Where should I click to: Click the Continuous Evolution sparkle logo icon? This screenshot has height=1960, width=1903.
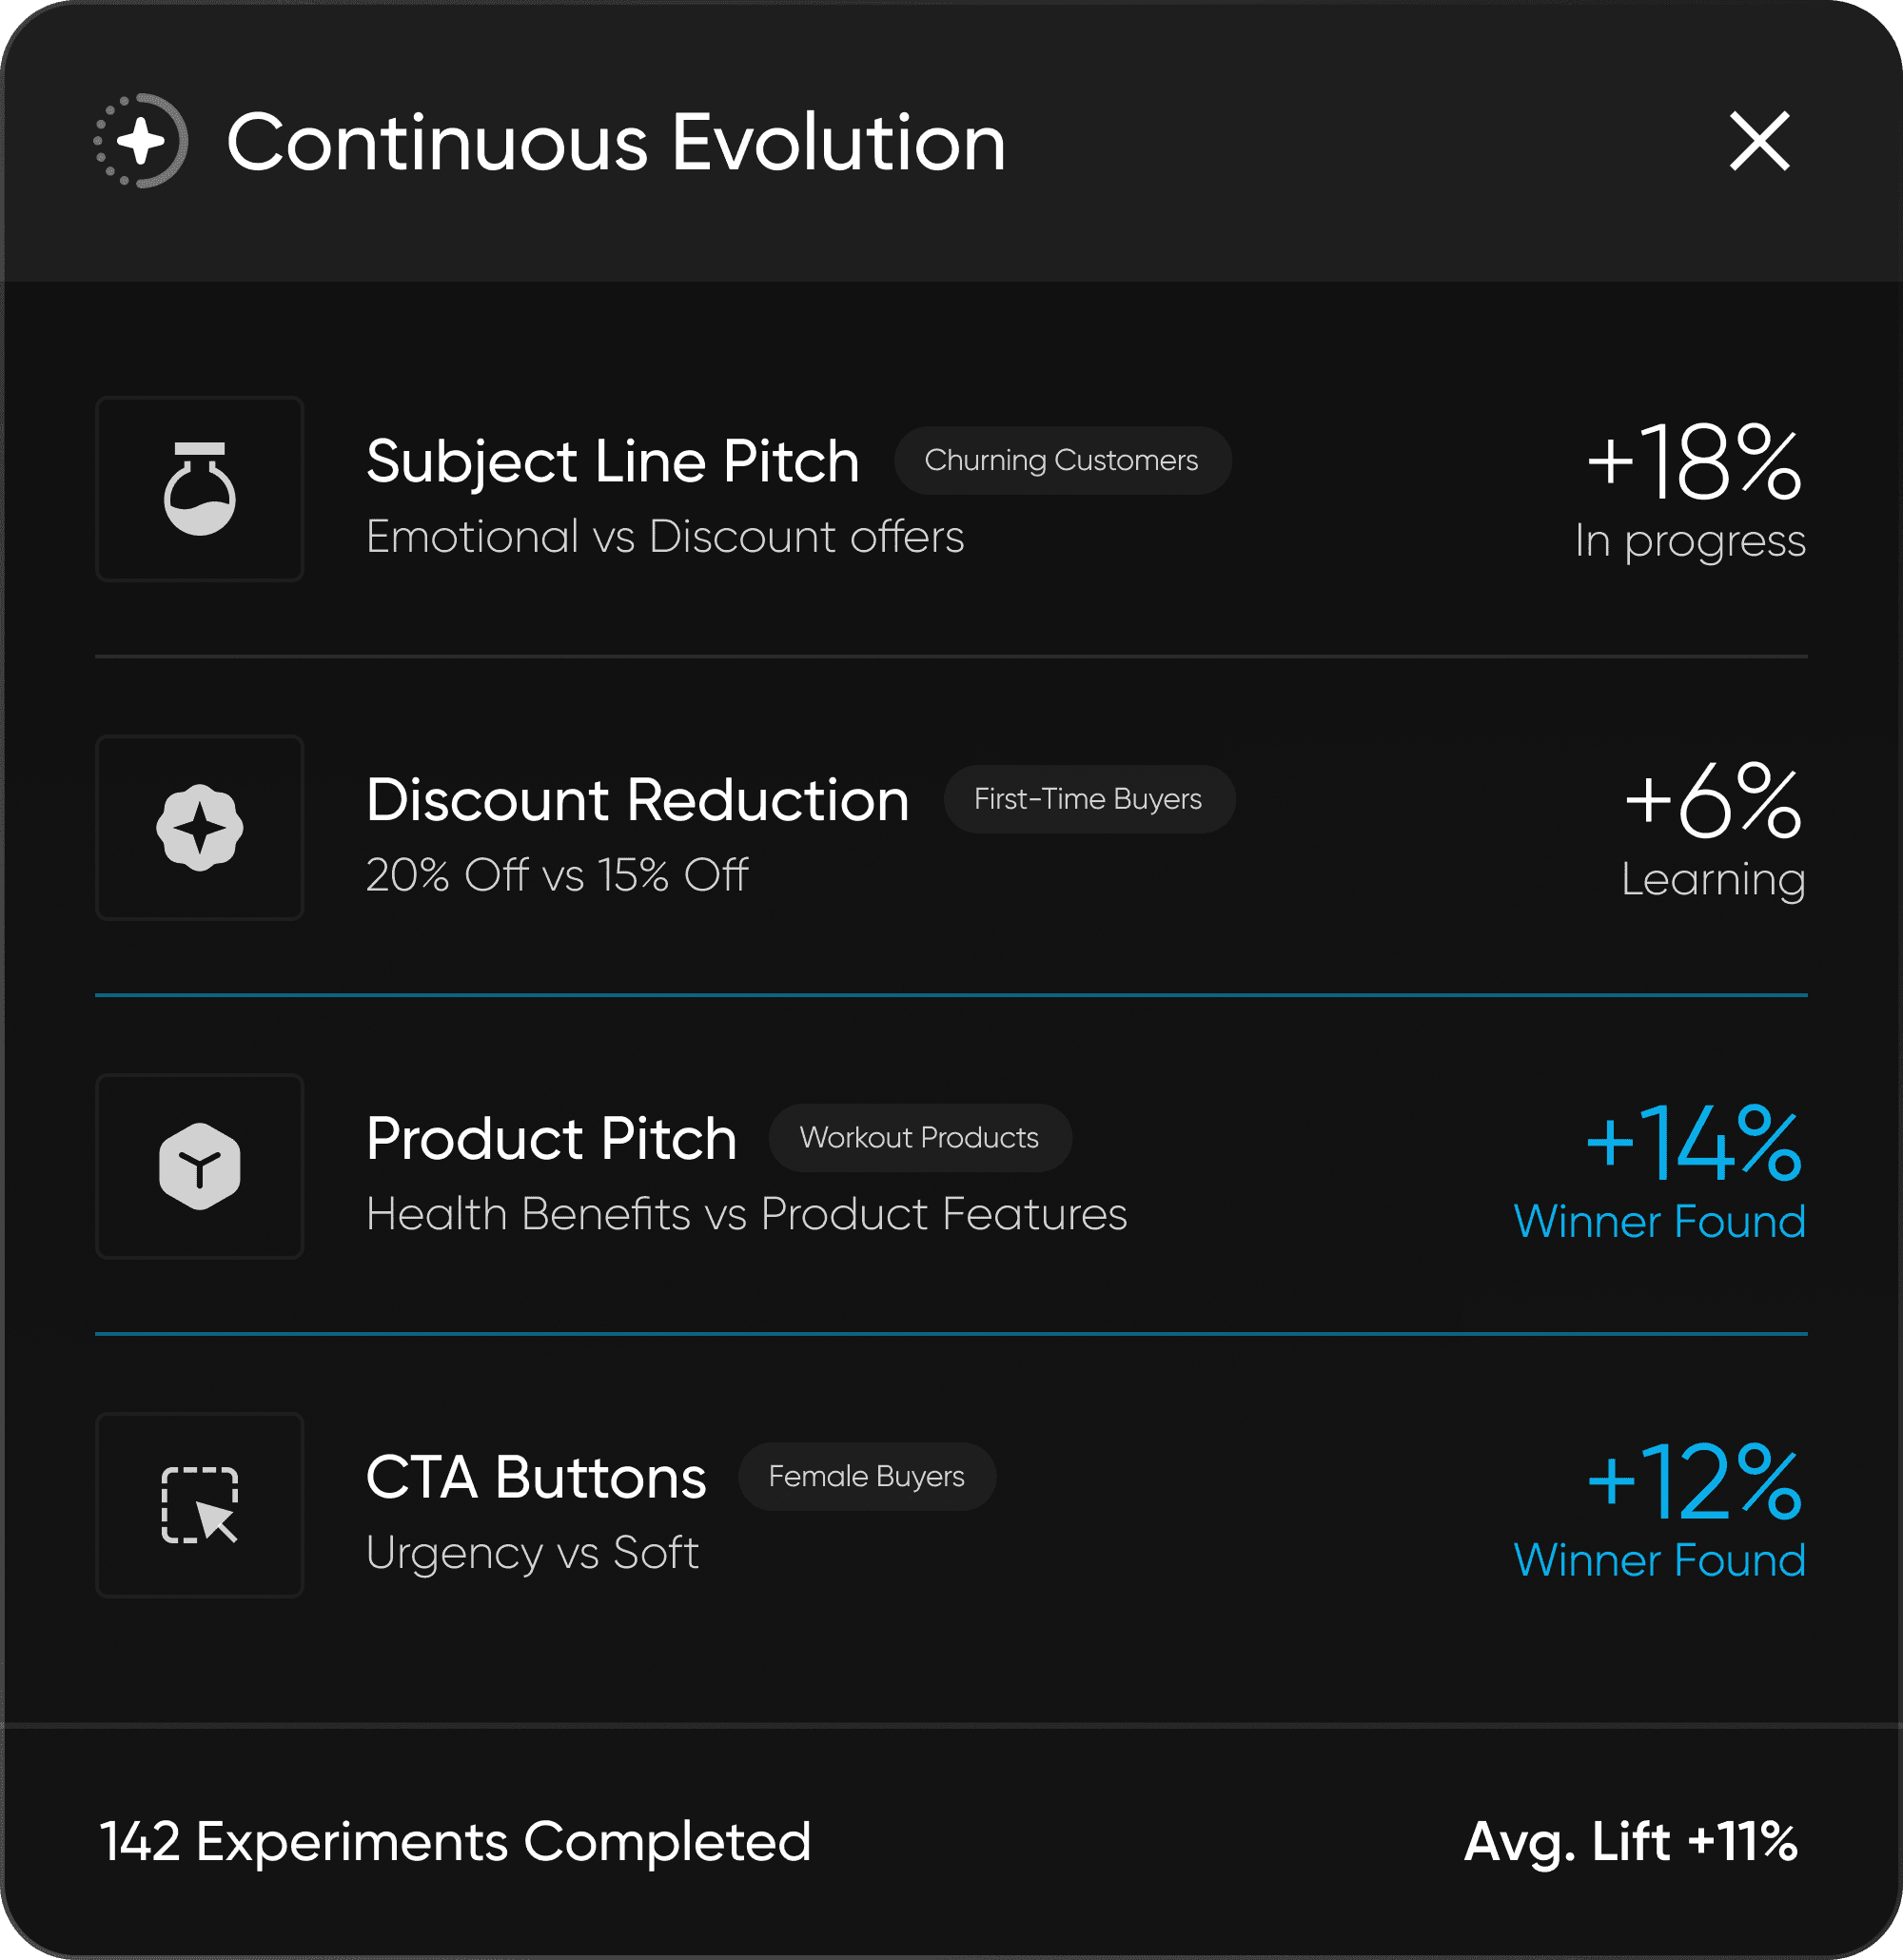click(x=141, y=141)
